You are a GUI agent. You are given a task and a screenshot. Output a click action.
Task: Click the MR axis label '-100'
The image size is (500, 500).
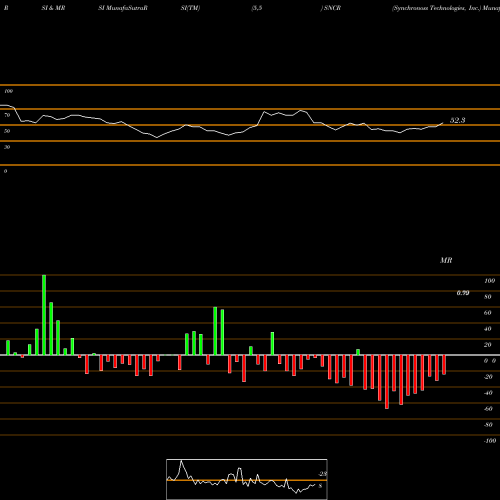point(490,441)
